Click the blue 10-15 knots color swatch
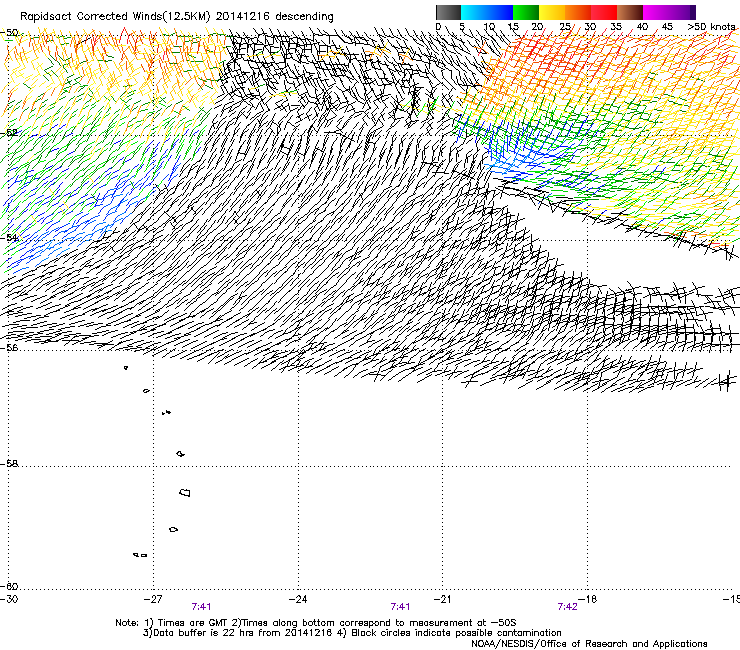740x650 pixels. click(500, 12)
